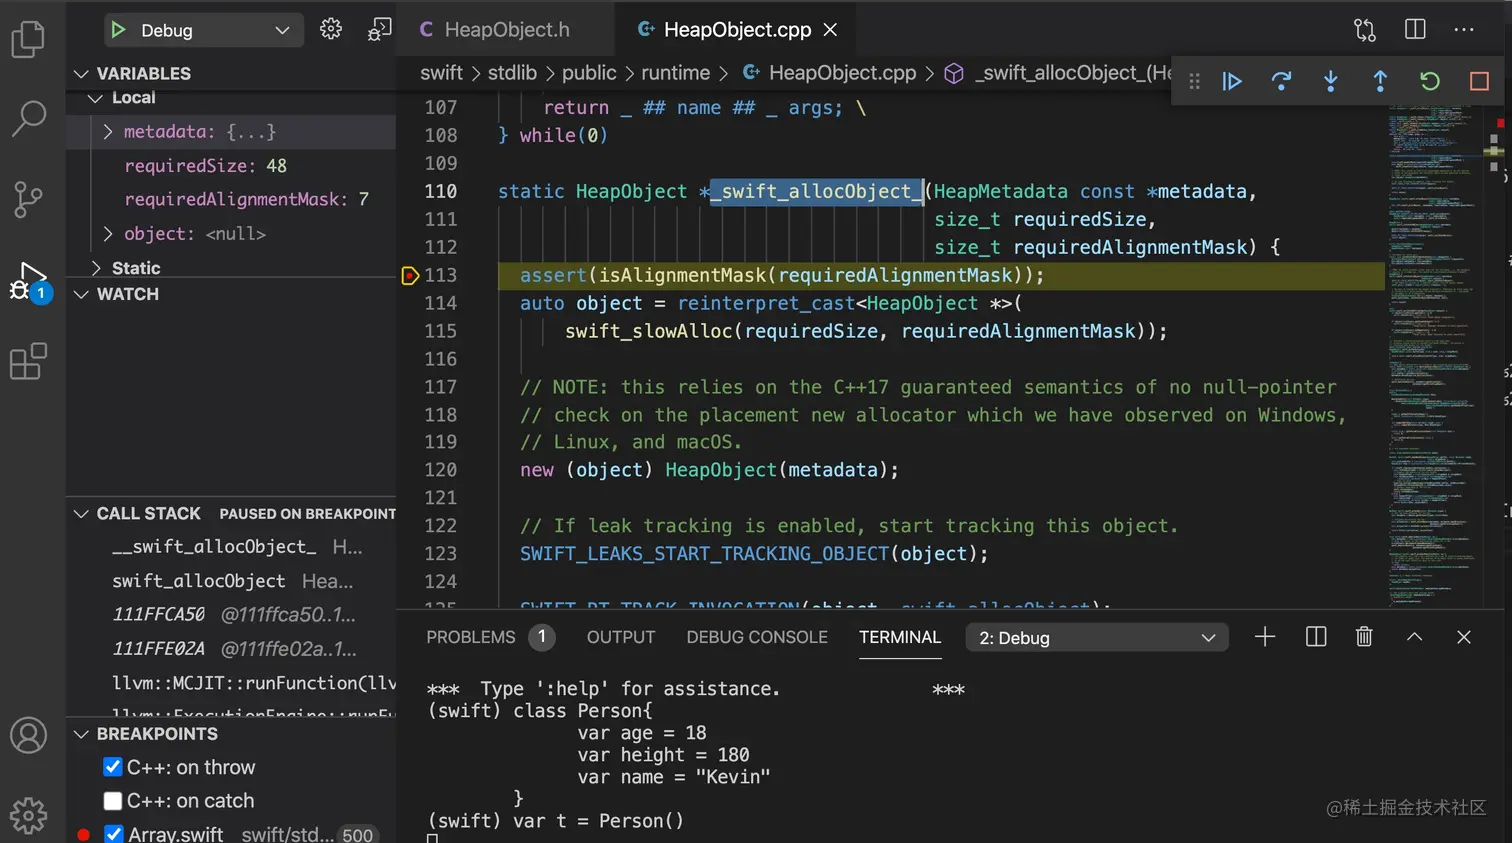Open the Source Control view
Screen dimensions: 1512x843
pyautogui.click(x=28, y=200)
